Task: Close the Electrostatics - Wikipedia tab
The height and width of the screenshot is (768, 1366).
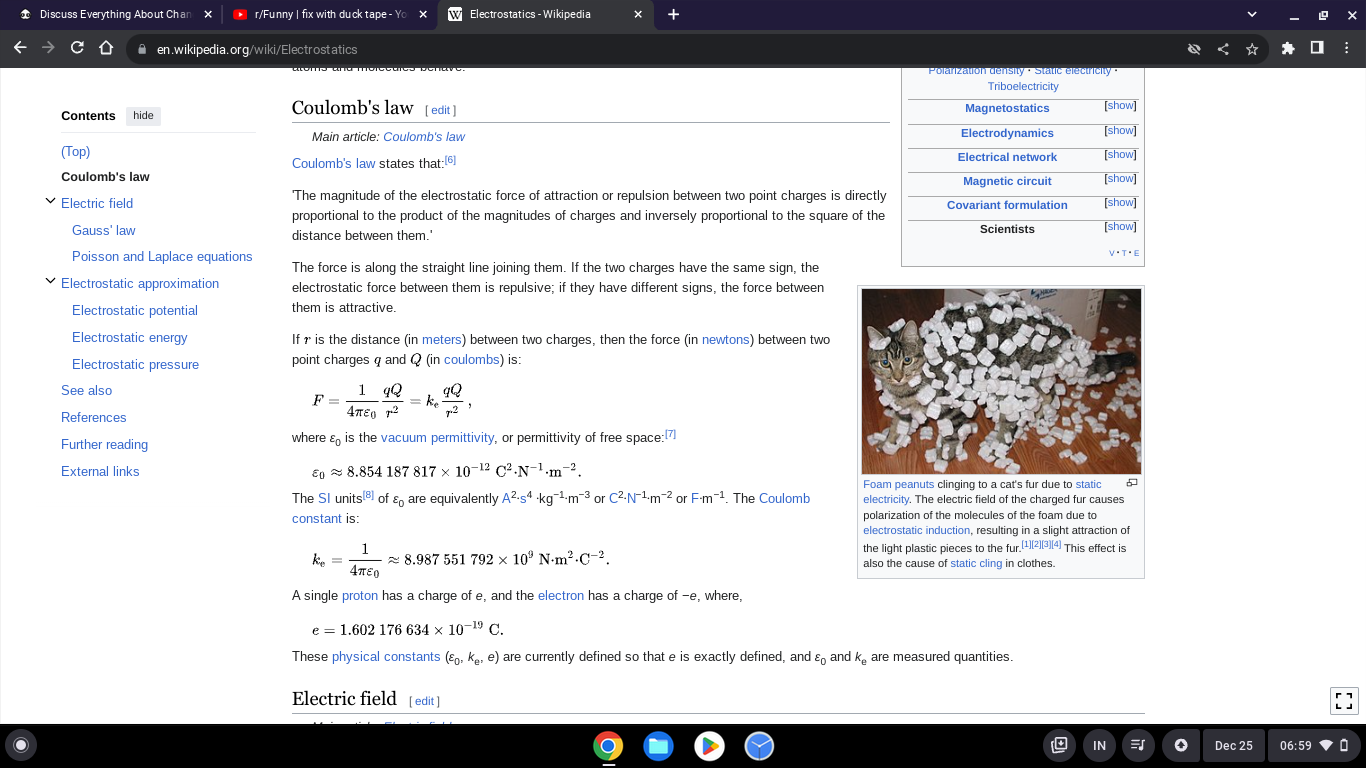Action: pos(638,14)
